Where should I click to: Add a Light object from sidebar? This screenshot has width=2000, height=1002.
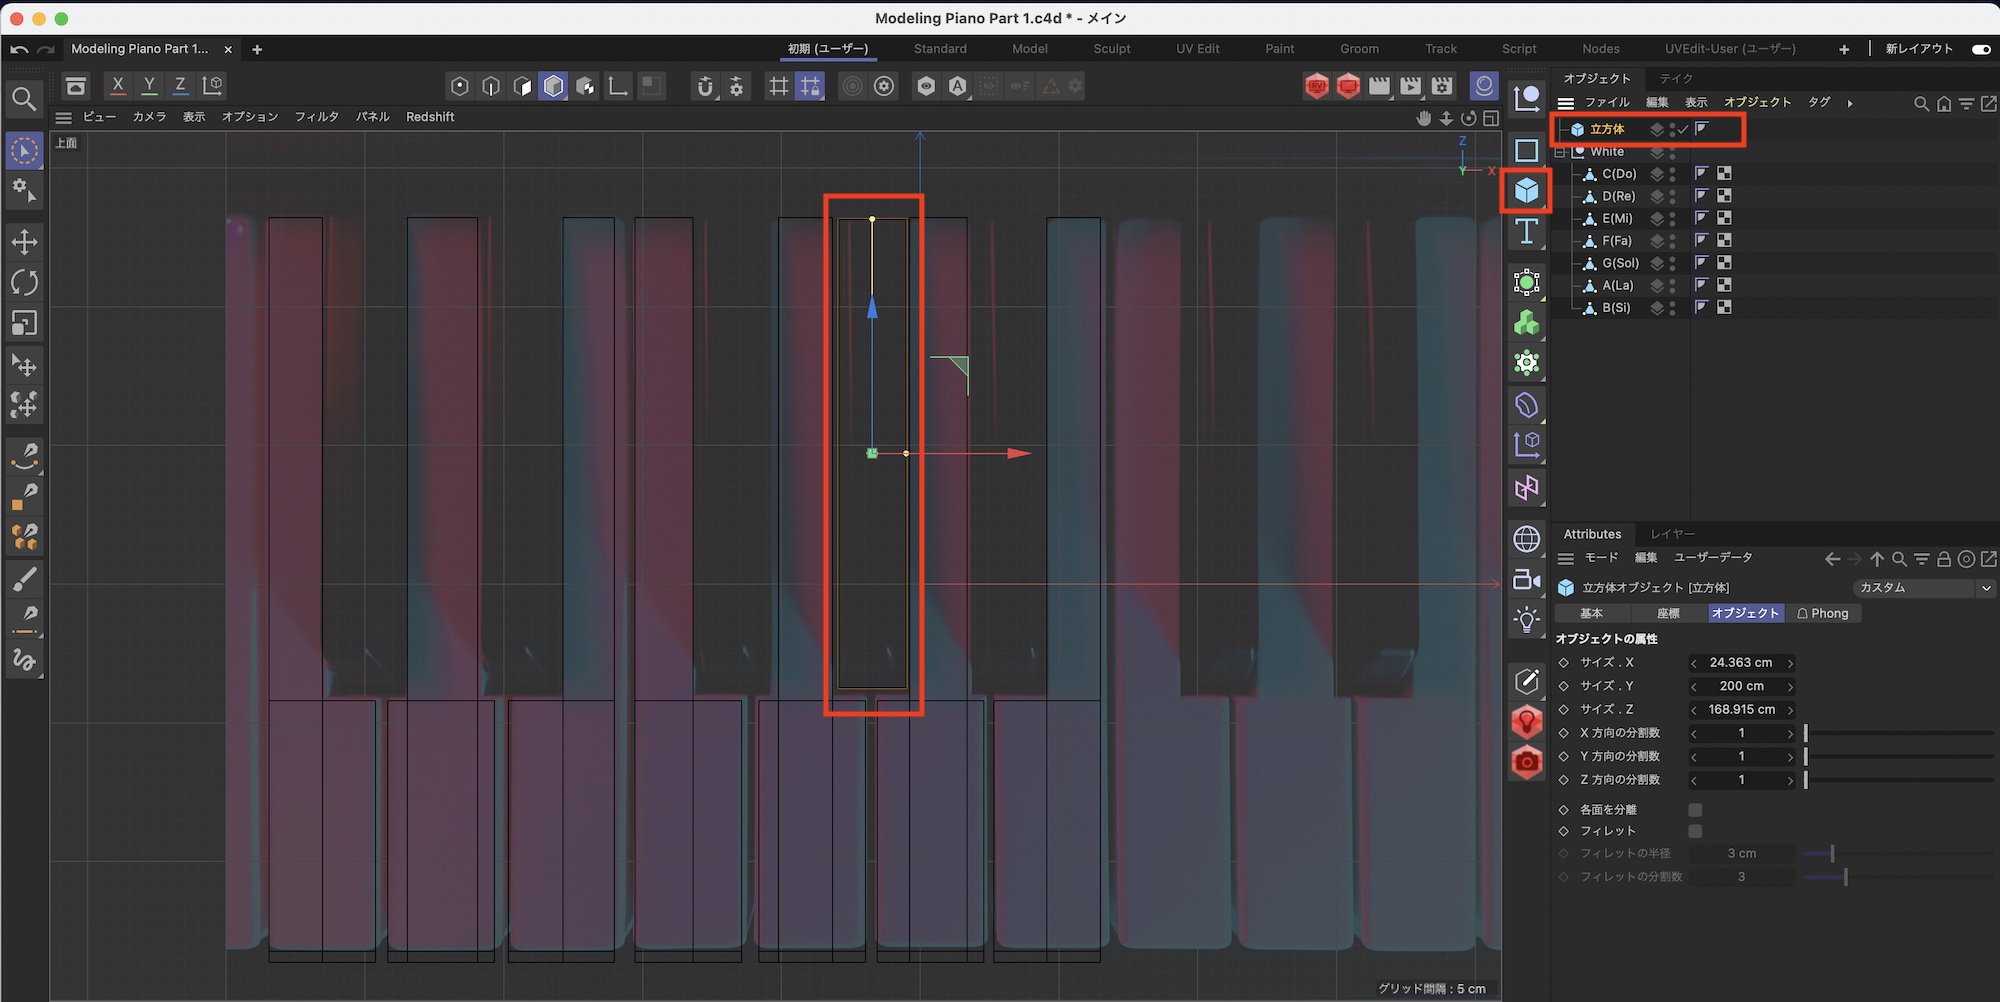pyautogui.click(x=1526, y=620)
